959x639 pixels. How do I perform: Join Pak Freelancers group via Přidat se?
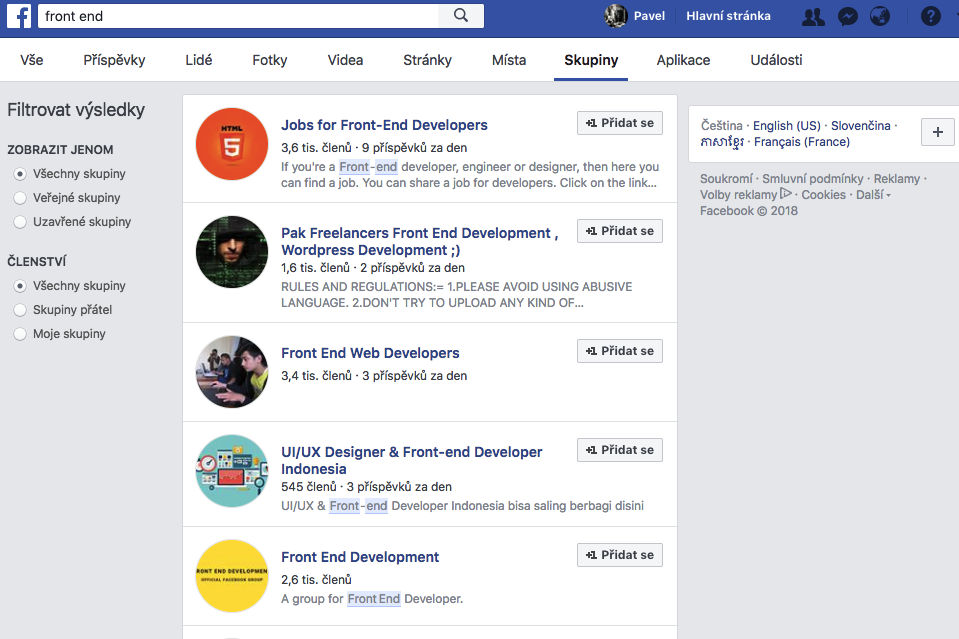(620, 231)
